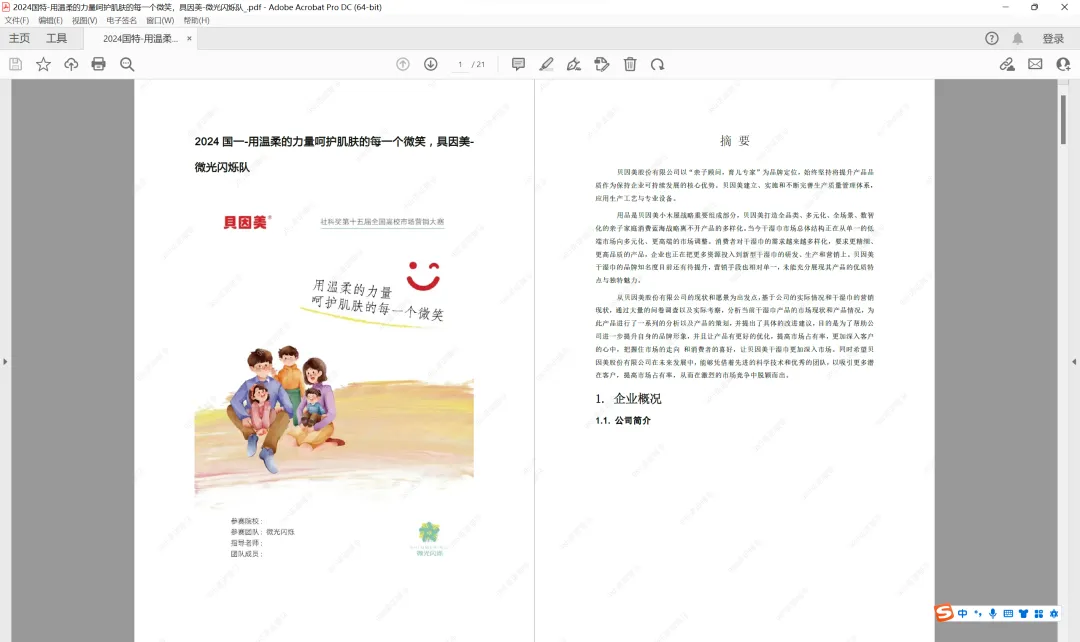Image resolution: width=1080 pixels, height=642 pixels.
Task: Add document to favorites star
Action: [43, 64]
